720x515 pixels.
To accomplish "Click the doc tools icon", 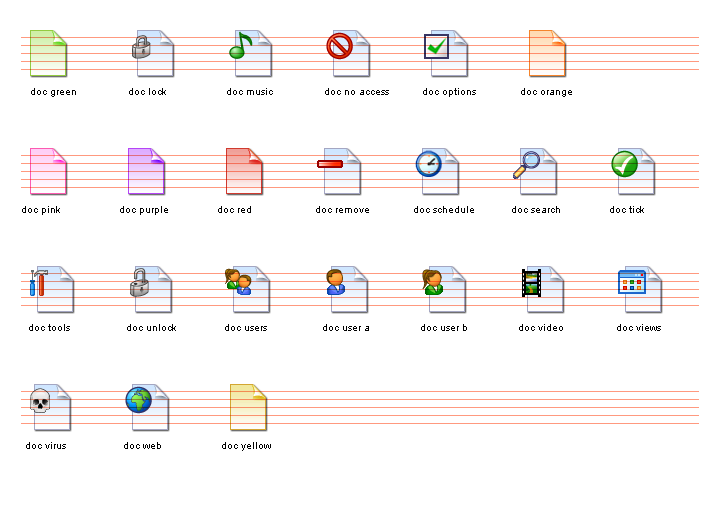I will [x=39, y=283].
